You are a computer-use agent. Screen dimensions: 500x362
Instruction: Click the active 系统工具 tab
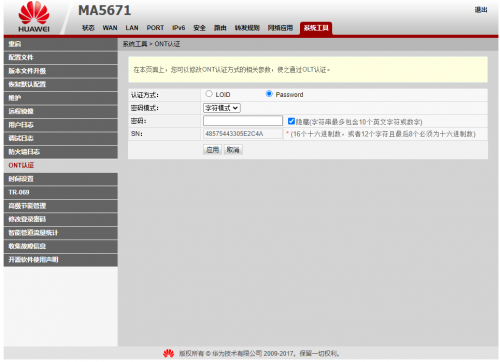(316, 28)
